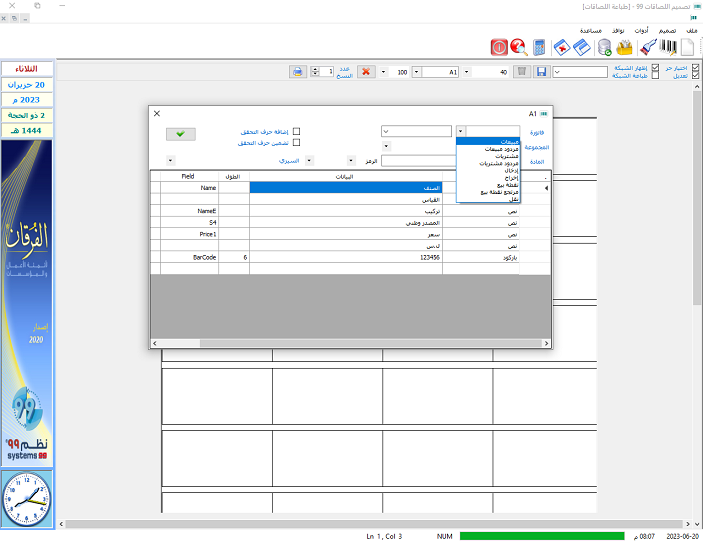This screenshot has width=703, height=542.
Task: Click the red power exit icon
Action: tap(499, 47)
